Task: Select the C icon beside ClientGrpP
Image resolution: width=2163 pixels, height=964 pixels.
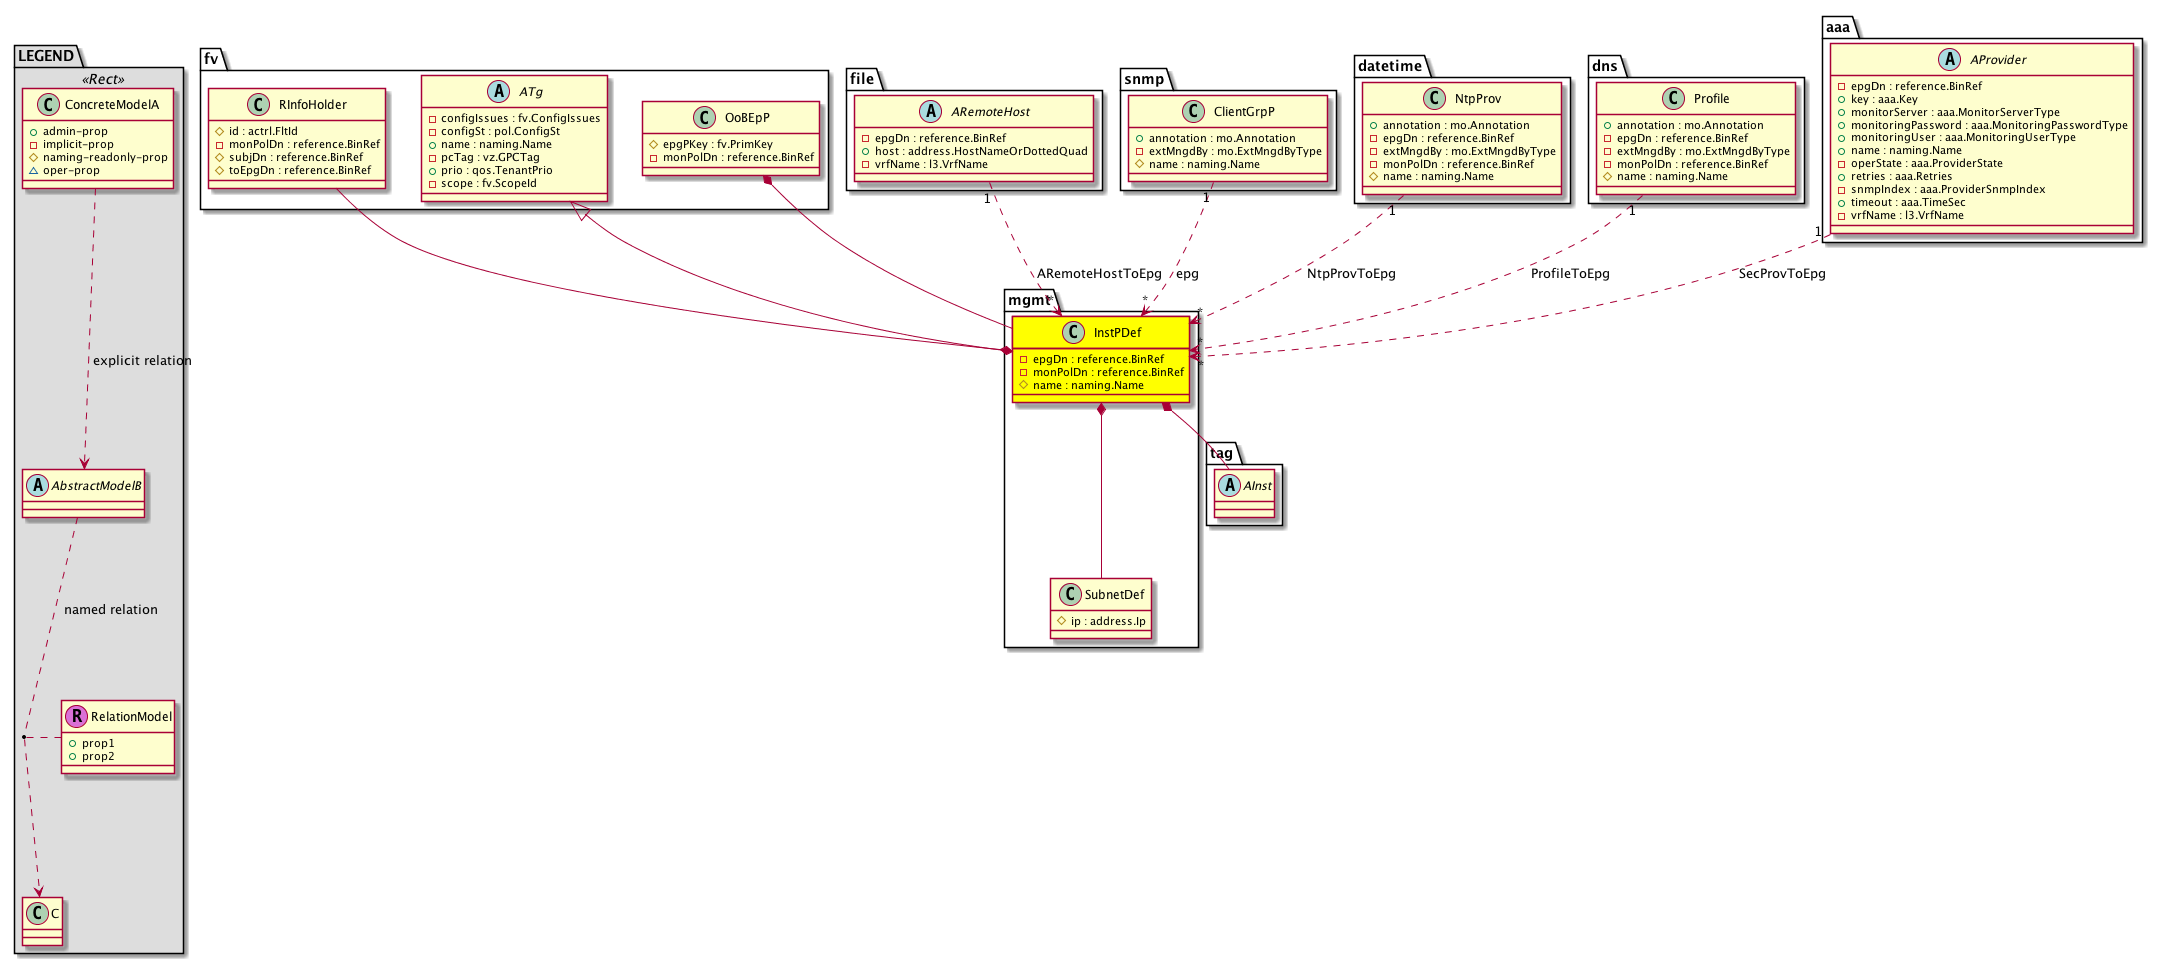Action: pos(1192,111)
